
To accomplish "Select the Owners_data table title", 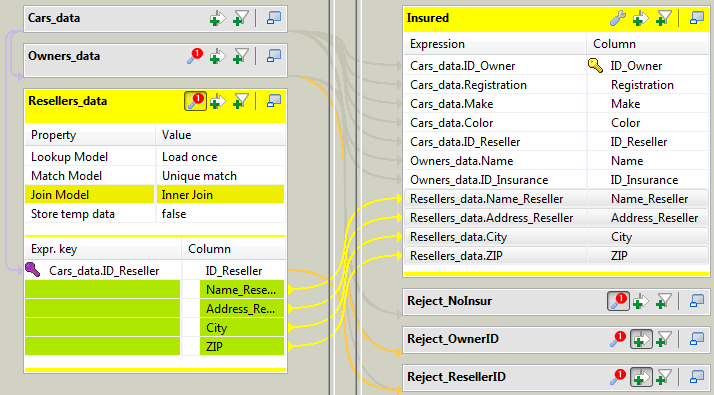I will click(x=64, y=56).
